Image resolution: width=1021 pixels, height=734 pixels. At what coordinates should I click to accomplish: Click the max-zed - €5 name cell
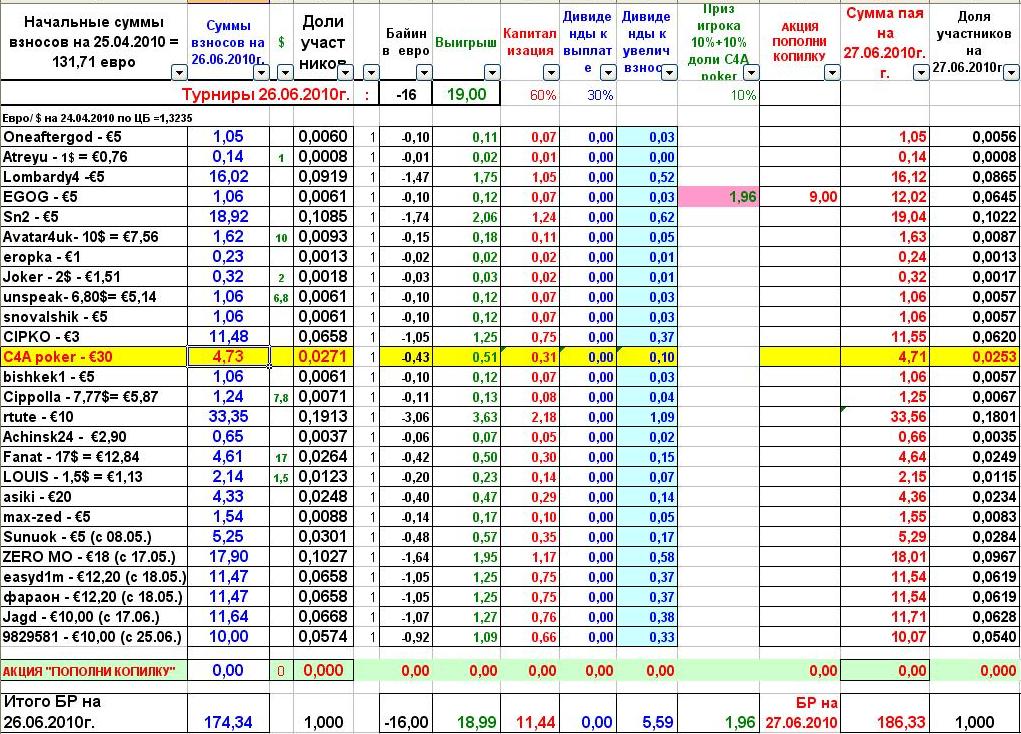[x=94, y=517]
